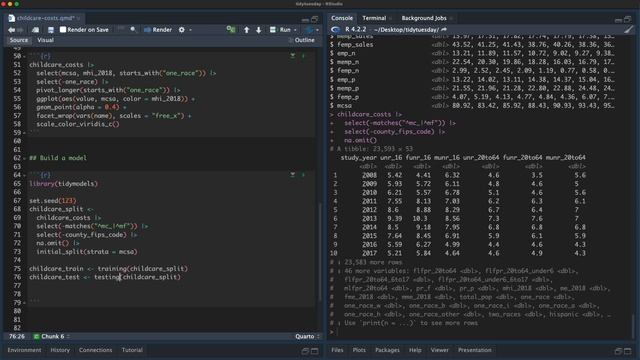The width and height of the screenshot is (640, 360).
Task: Go forward to next source location
Action: pyautogui.click(x=20, y=30)
